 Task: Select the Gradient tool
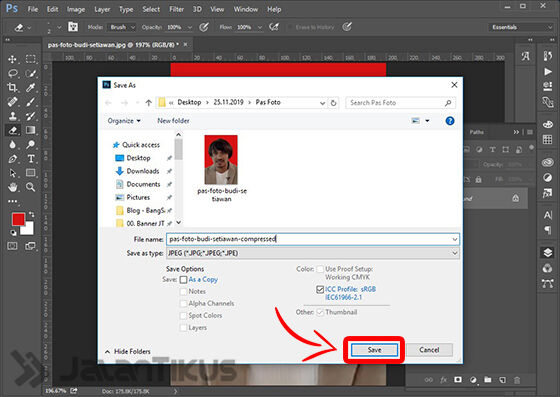coord(31,130)
